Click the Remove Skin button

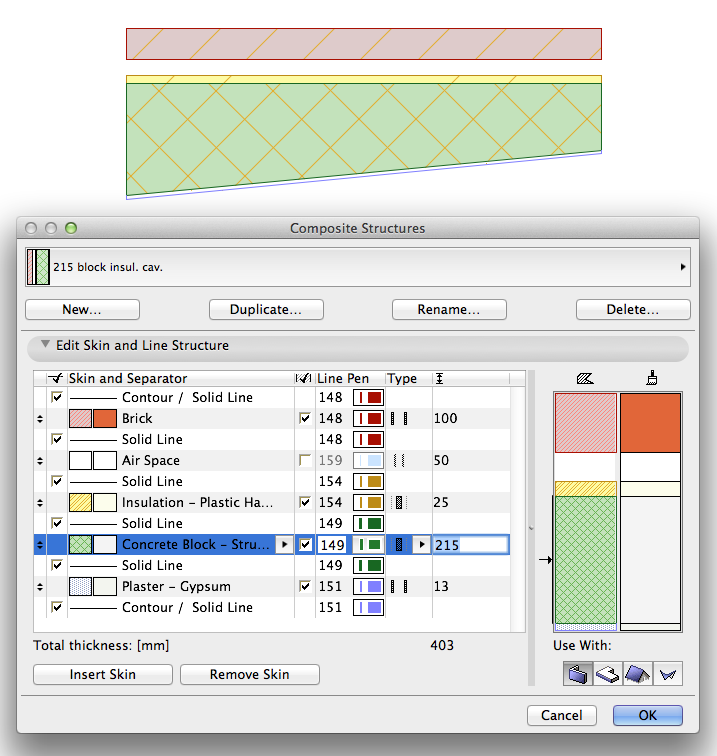pyautogui.click(x=250, y=675)
